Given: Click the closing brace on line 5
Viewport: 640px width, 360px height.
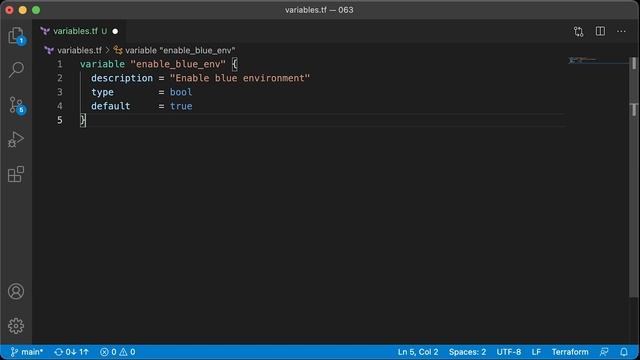Looking at the screenshot, I should [83, 120].
